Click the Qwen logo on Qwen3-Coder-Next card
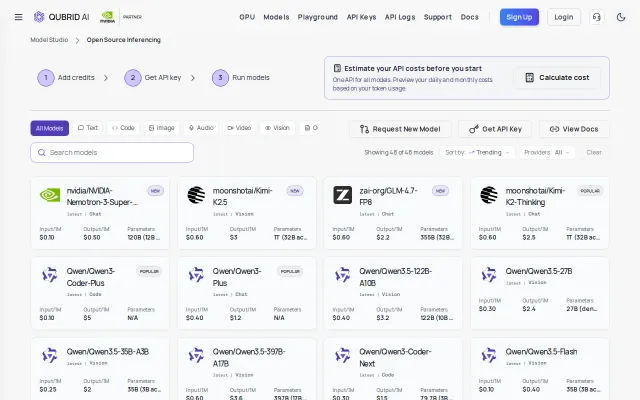This screenshot has width=640, height=400. [x=342, y=356]
